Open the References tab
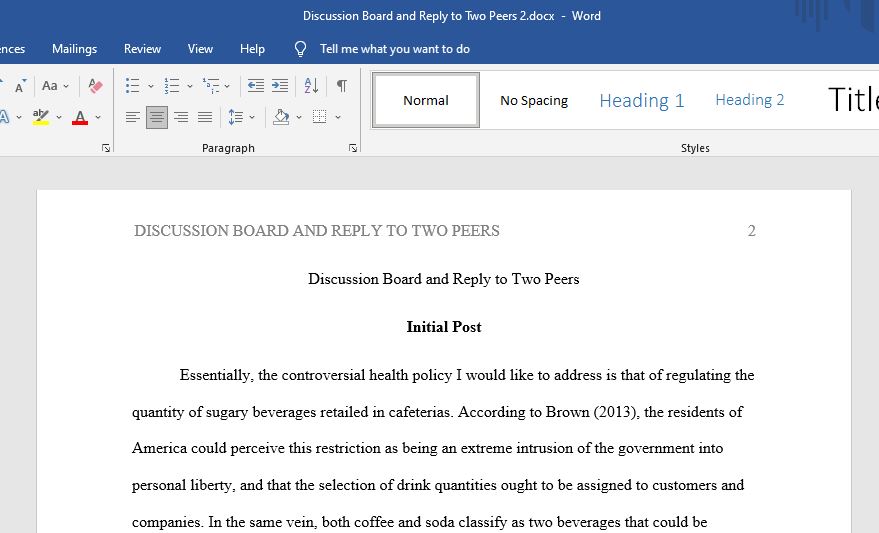The height and width of the screenshot is (533, 879). click(12, 49)
